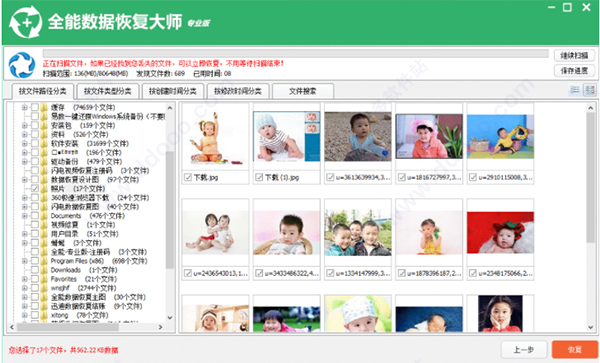Click the green recovery logo icon

26,22
